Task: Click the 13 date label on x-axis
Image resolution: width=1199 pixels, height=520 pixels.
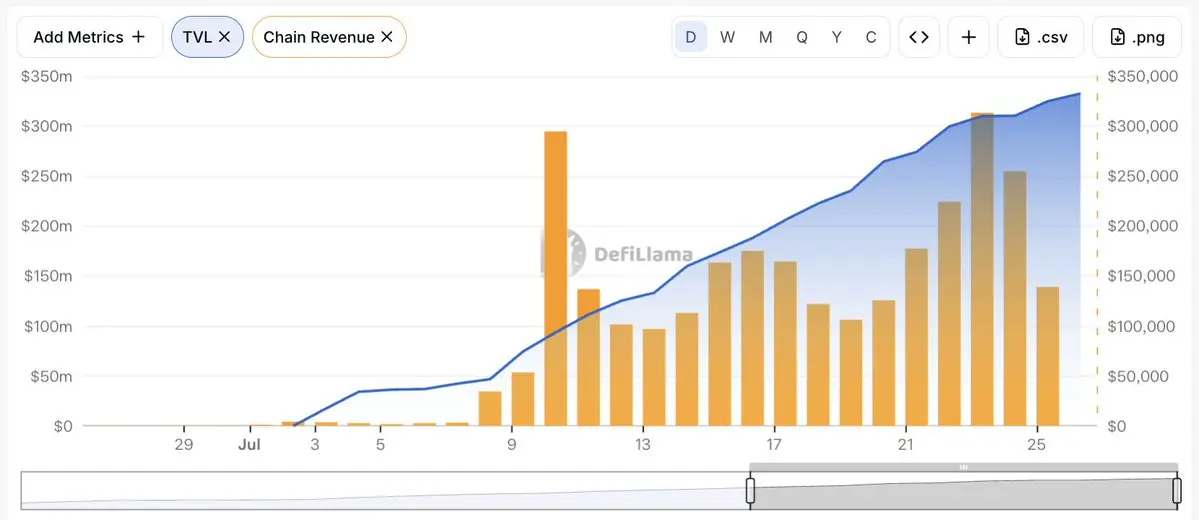Action: 643,445
